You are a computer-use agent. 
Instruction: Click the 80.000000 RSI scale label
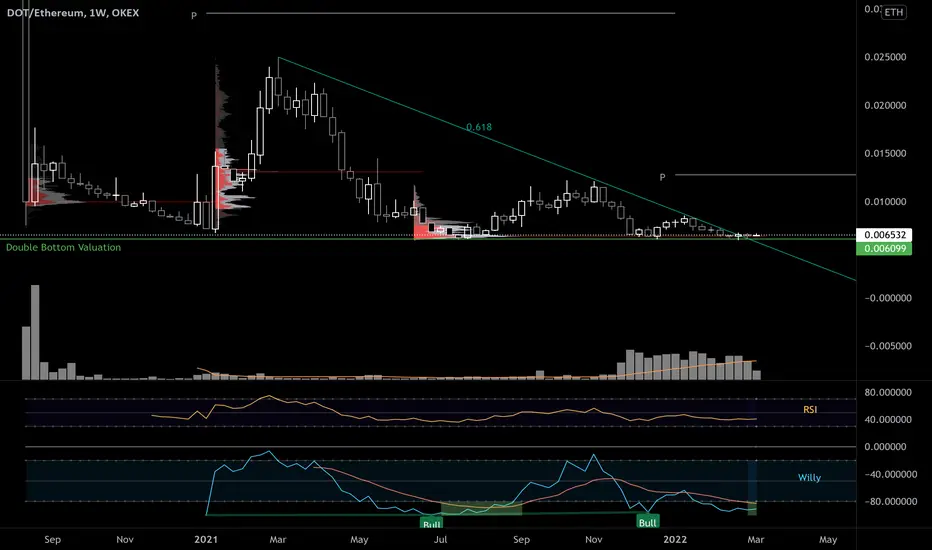(x=887, y=392)
